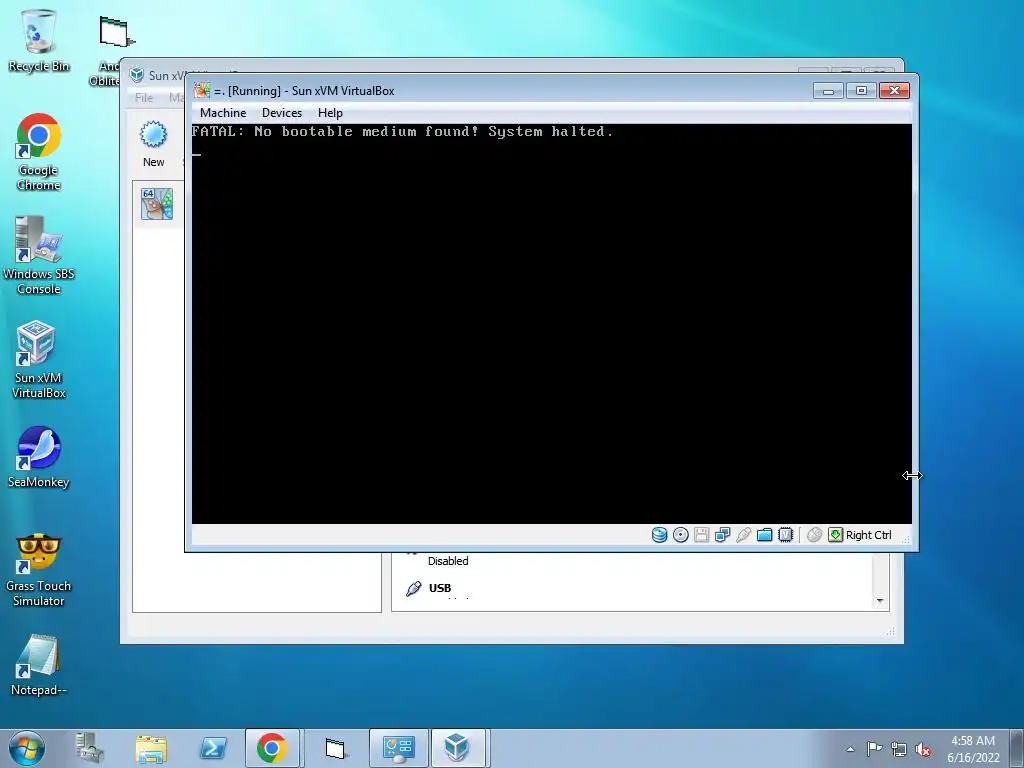The width and height of the screenshot is (1024, 768).
Task: Click the hard disk activity icon
Action: [x=660, y=535]
